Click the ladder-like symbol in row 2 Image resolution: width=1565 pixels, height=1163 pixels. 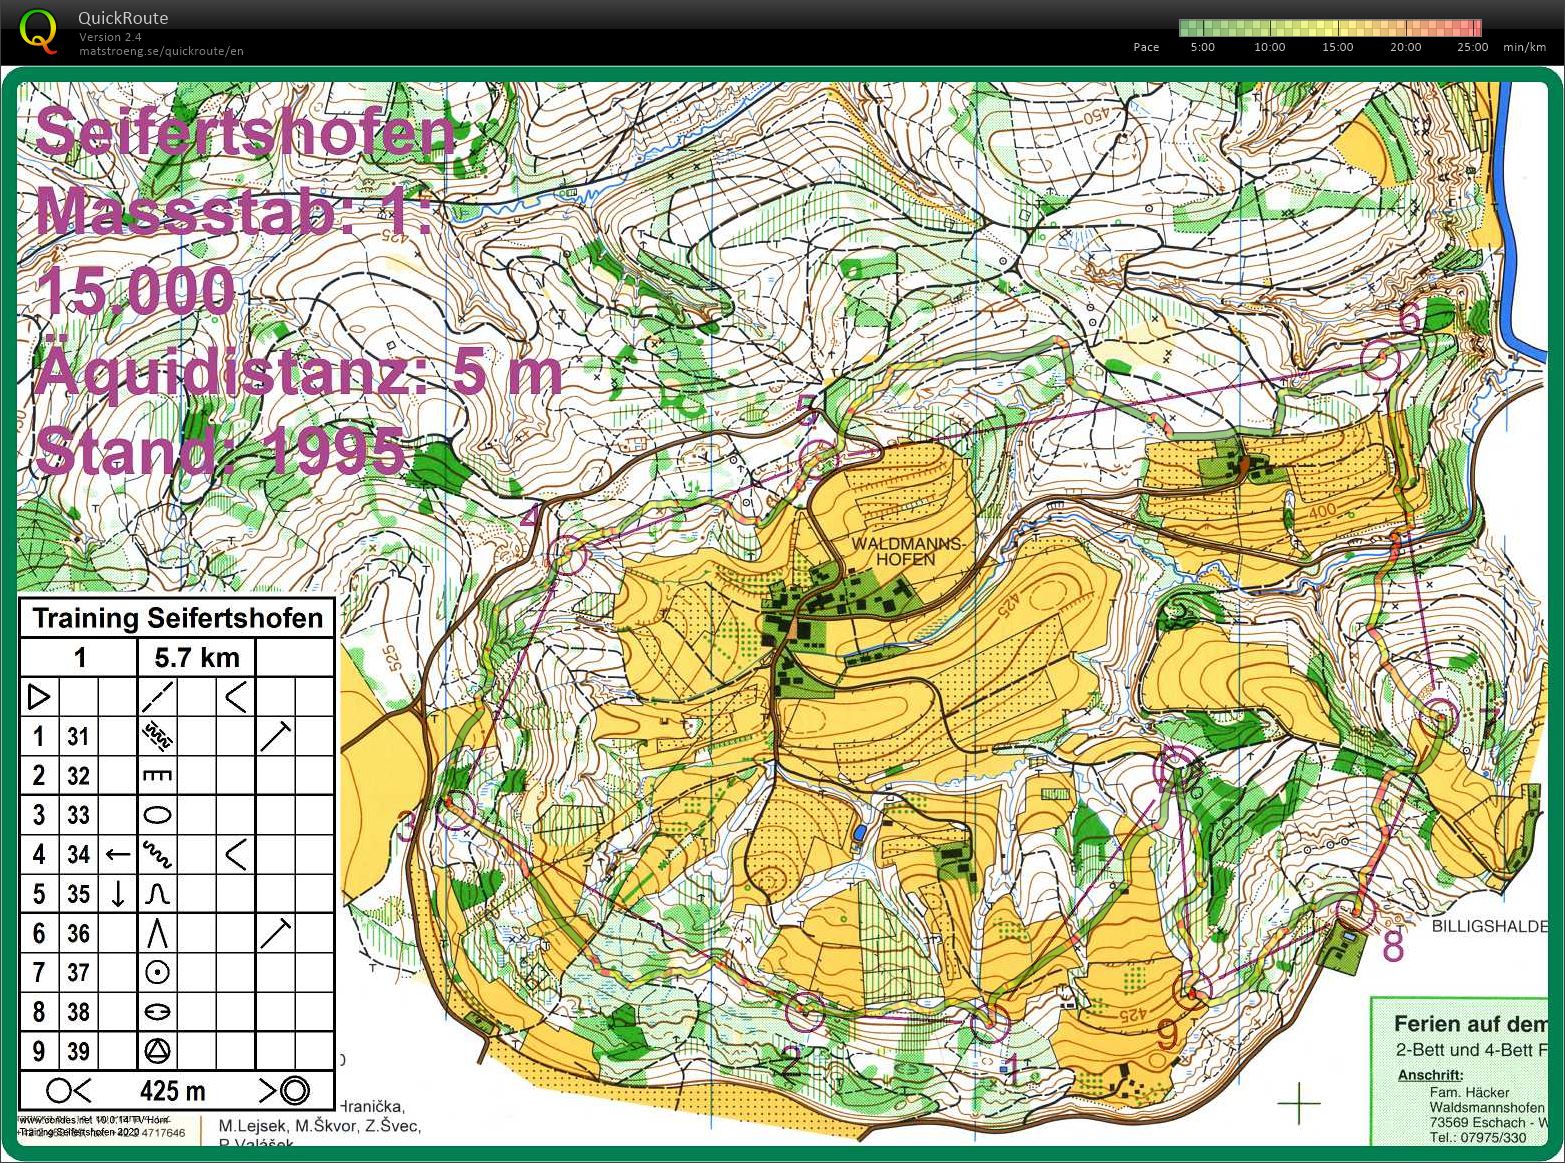[x=158, y=775]
